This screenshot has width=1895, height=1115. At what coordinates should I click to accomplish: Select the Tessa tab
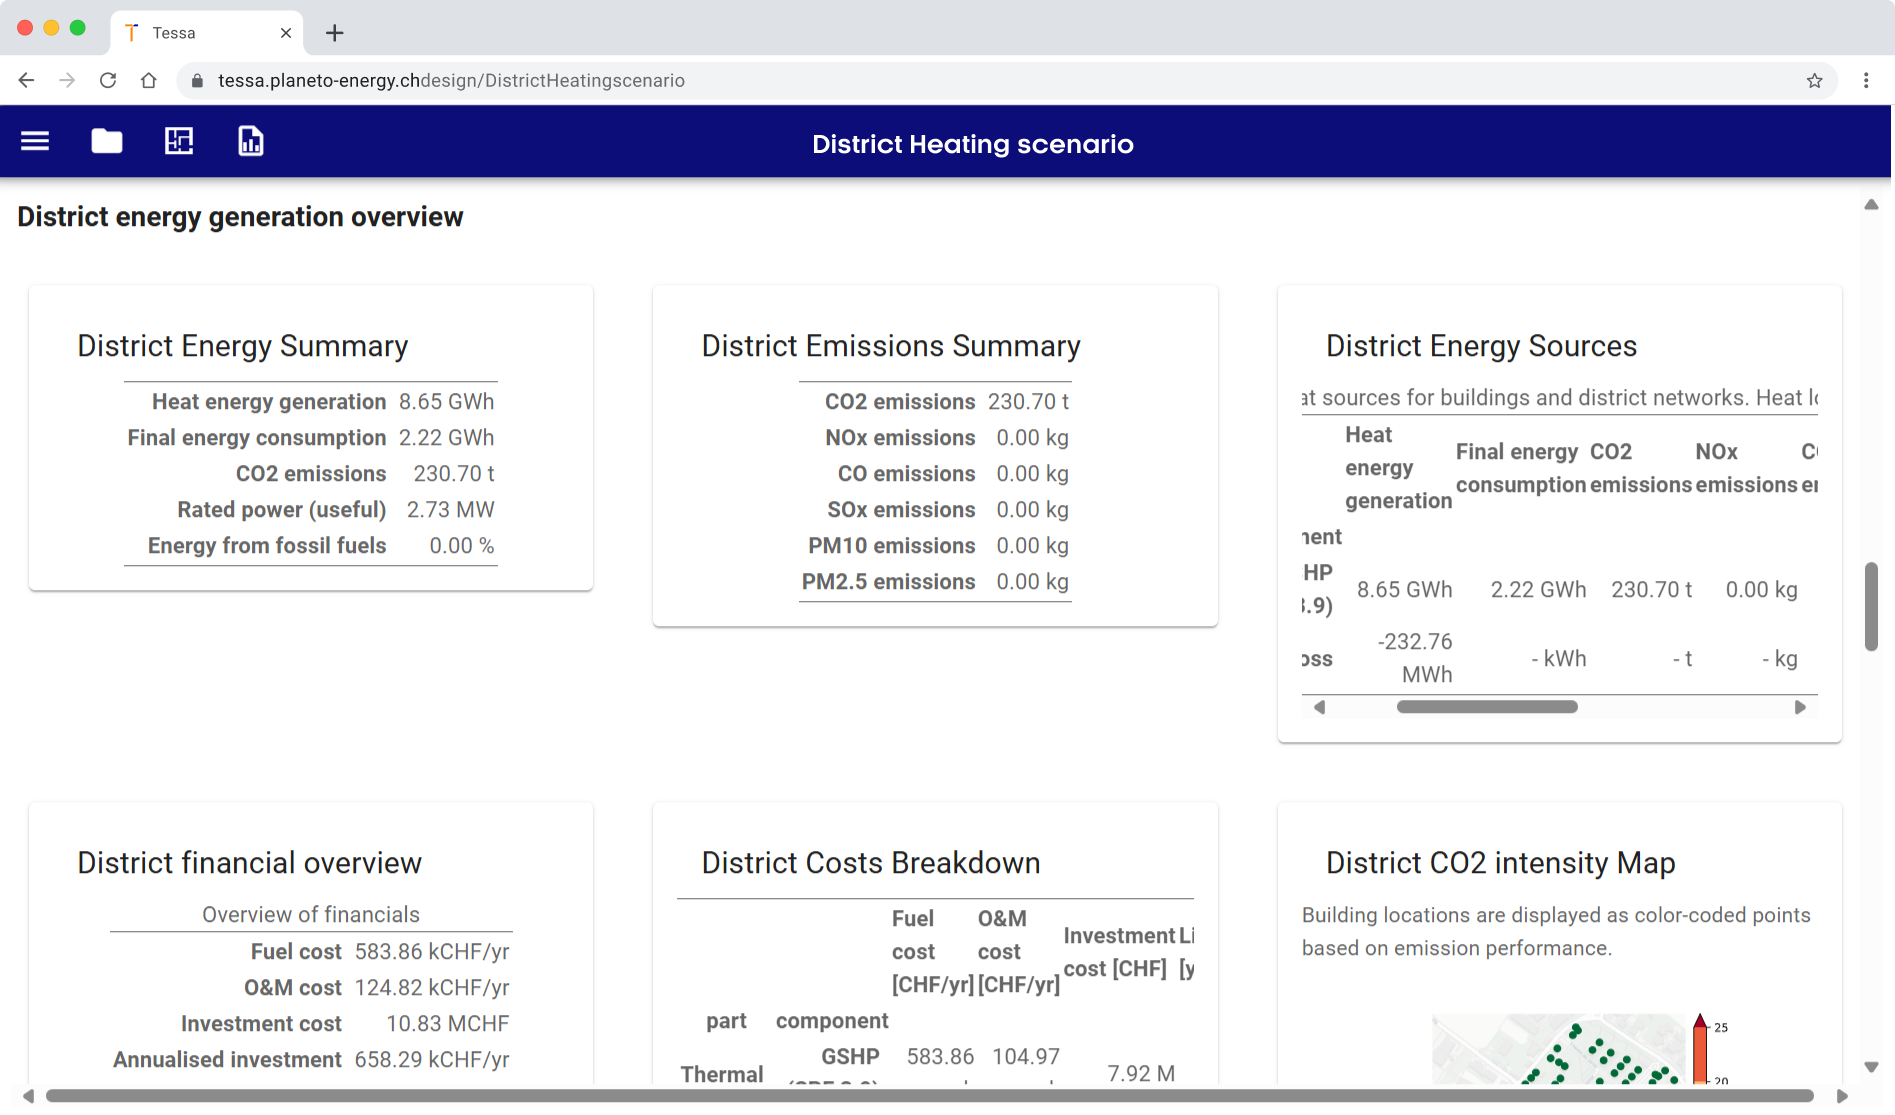pyautogui.click(x=207, y=33)
